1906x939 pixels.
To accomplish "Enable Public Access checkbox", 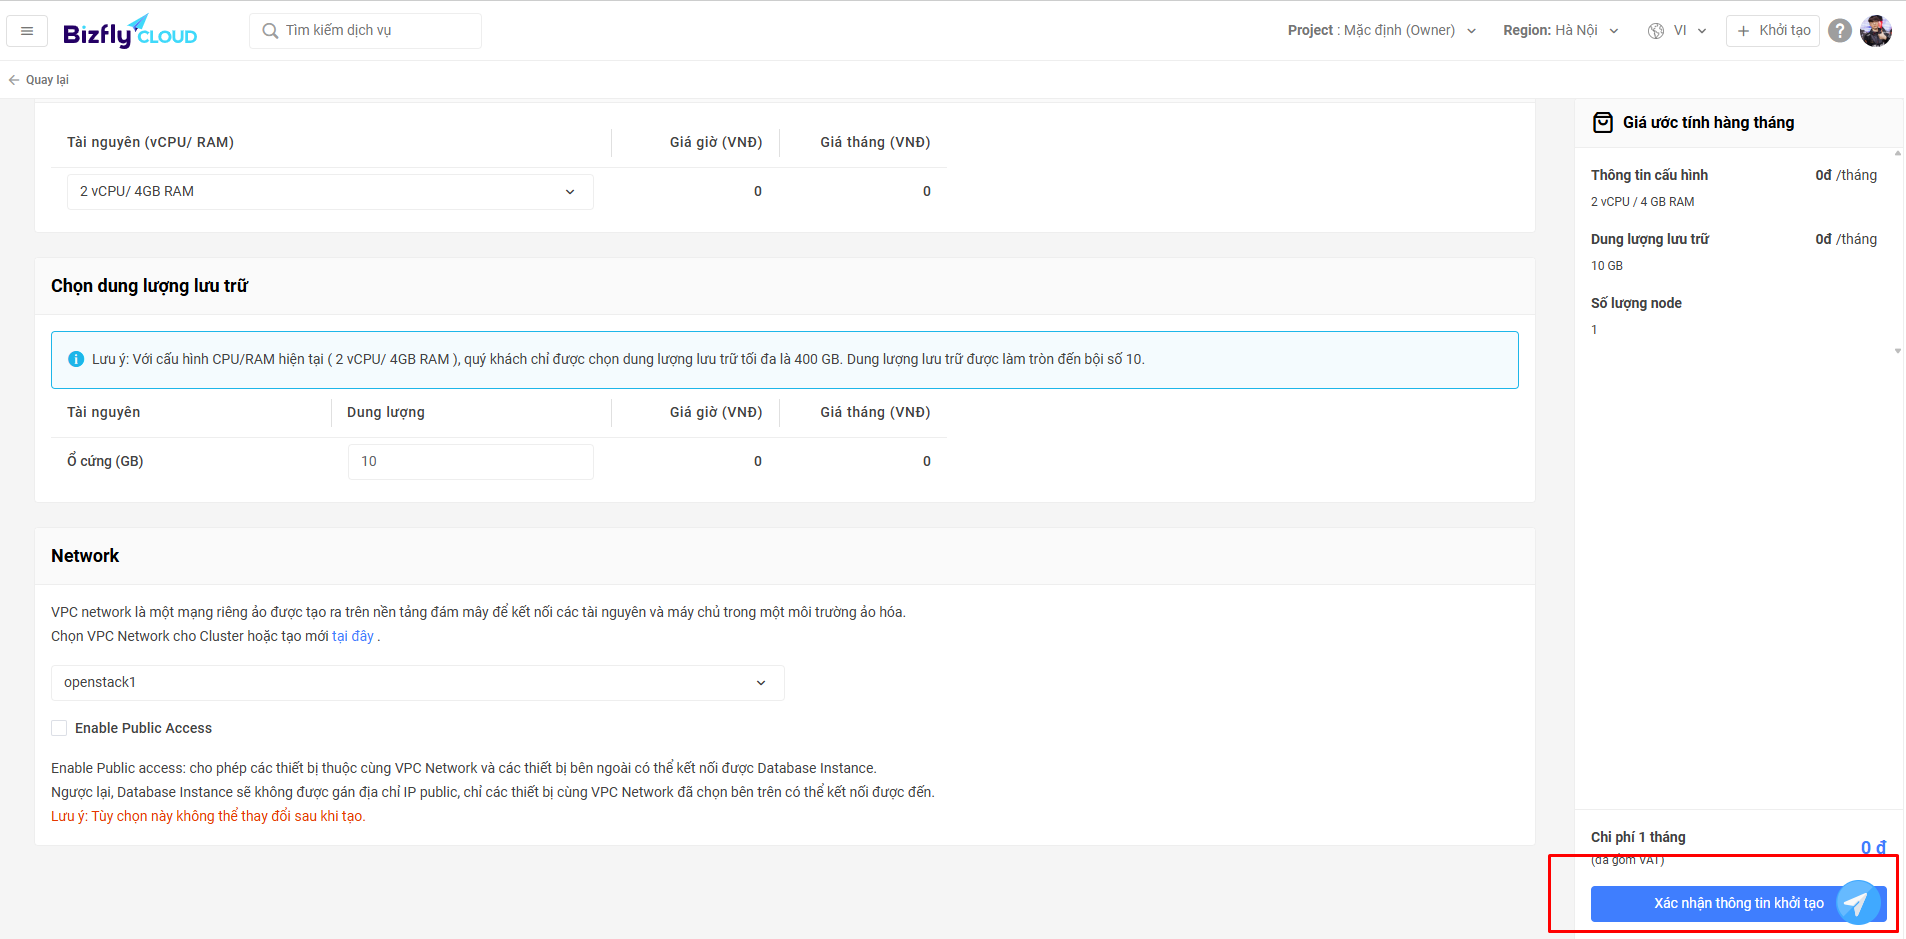I will tap(59, 728).
